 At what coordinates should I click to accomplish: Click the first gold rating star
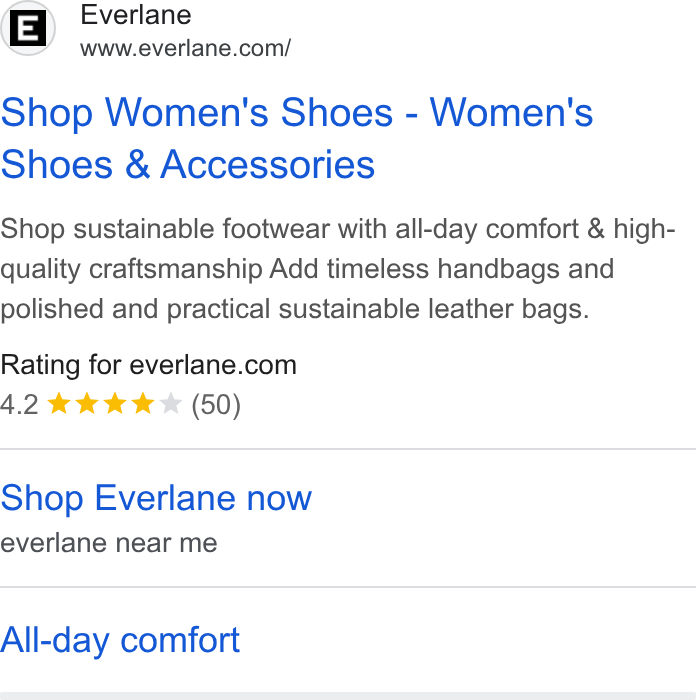click(x=58, y=404)
